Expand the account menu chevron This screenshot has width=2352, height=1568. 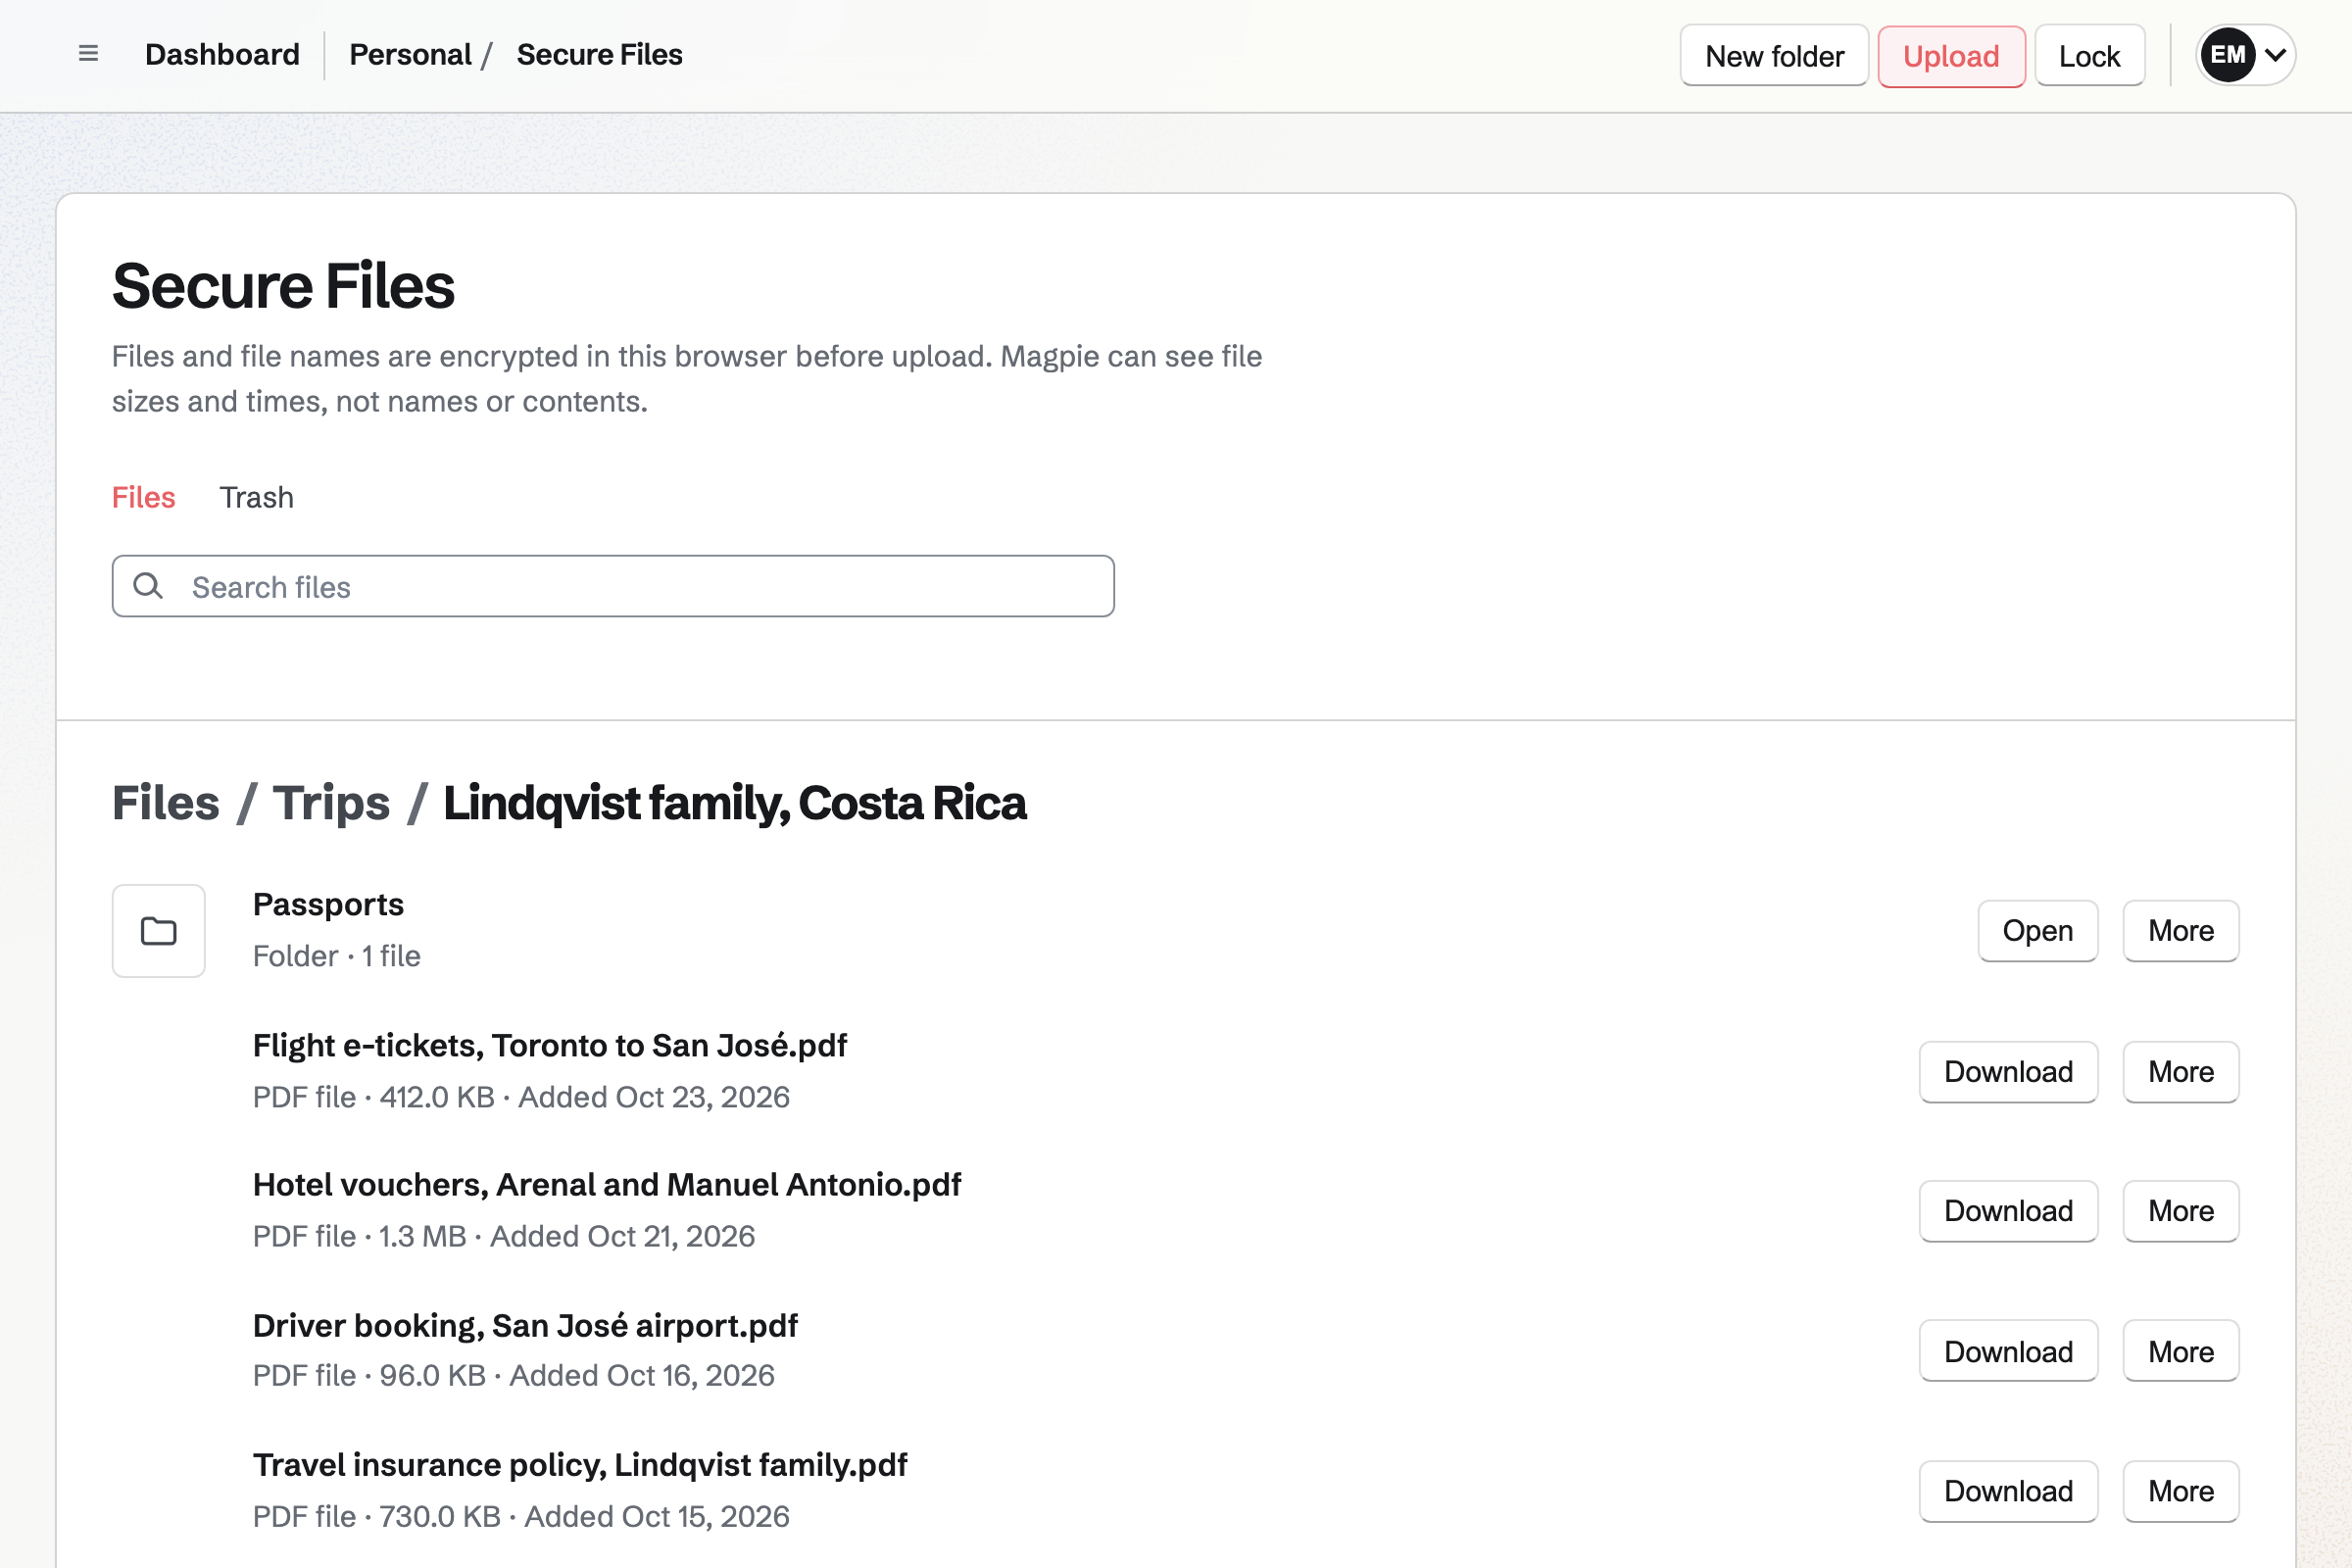[x=2275, y=55]
